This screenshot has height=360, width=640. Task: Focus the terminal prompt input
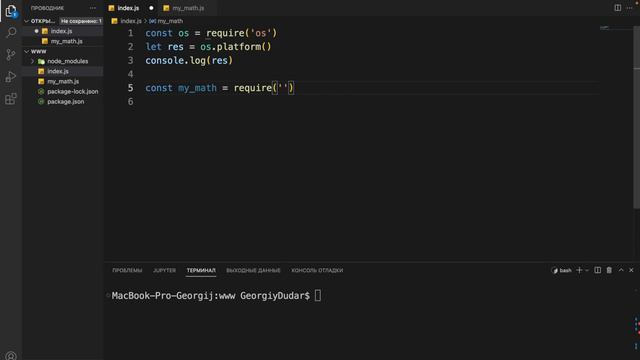[x=318, y=296]
